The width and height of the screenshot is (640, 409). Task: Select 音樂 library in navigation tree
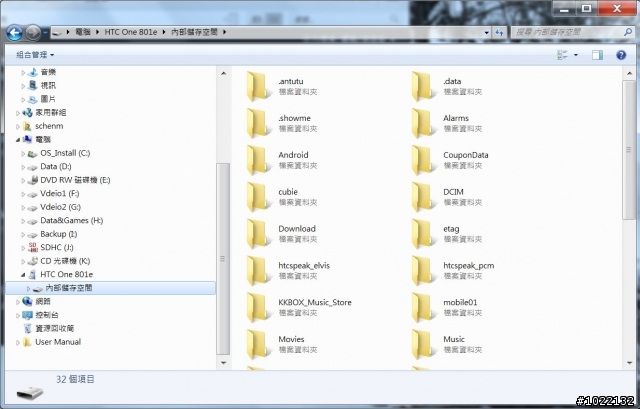point(48,72)
